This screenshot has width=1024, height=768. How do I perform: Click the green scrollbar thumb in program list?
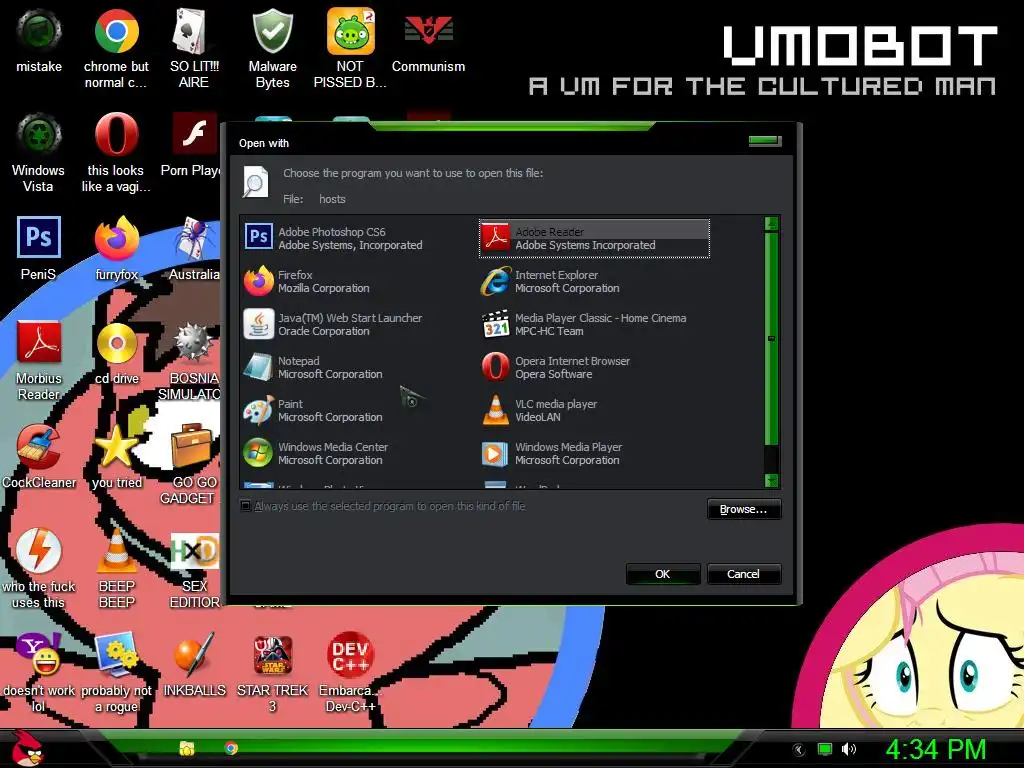771,338
